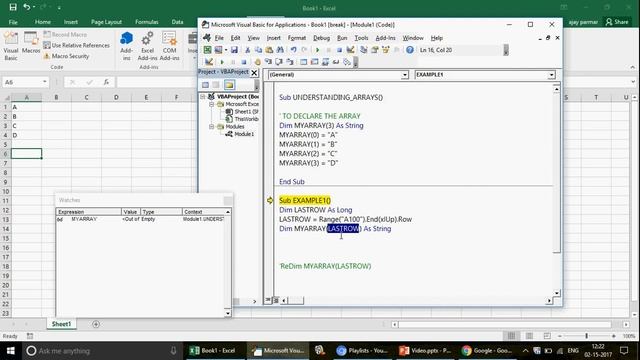This screenshot has width=640, height=360.
Task: Open Insert UserForm dropdown arrow
Action: click(x=226, y=50)
